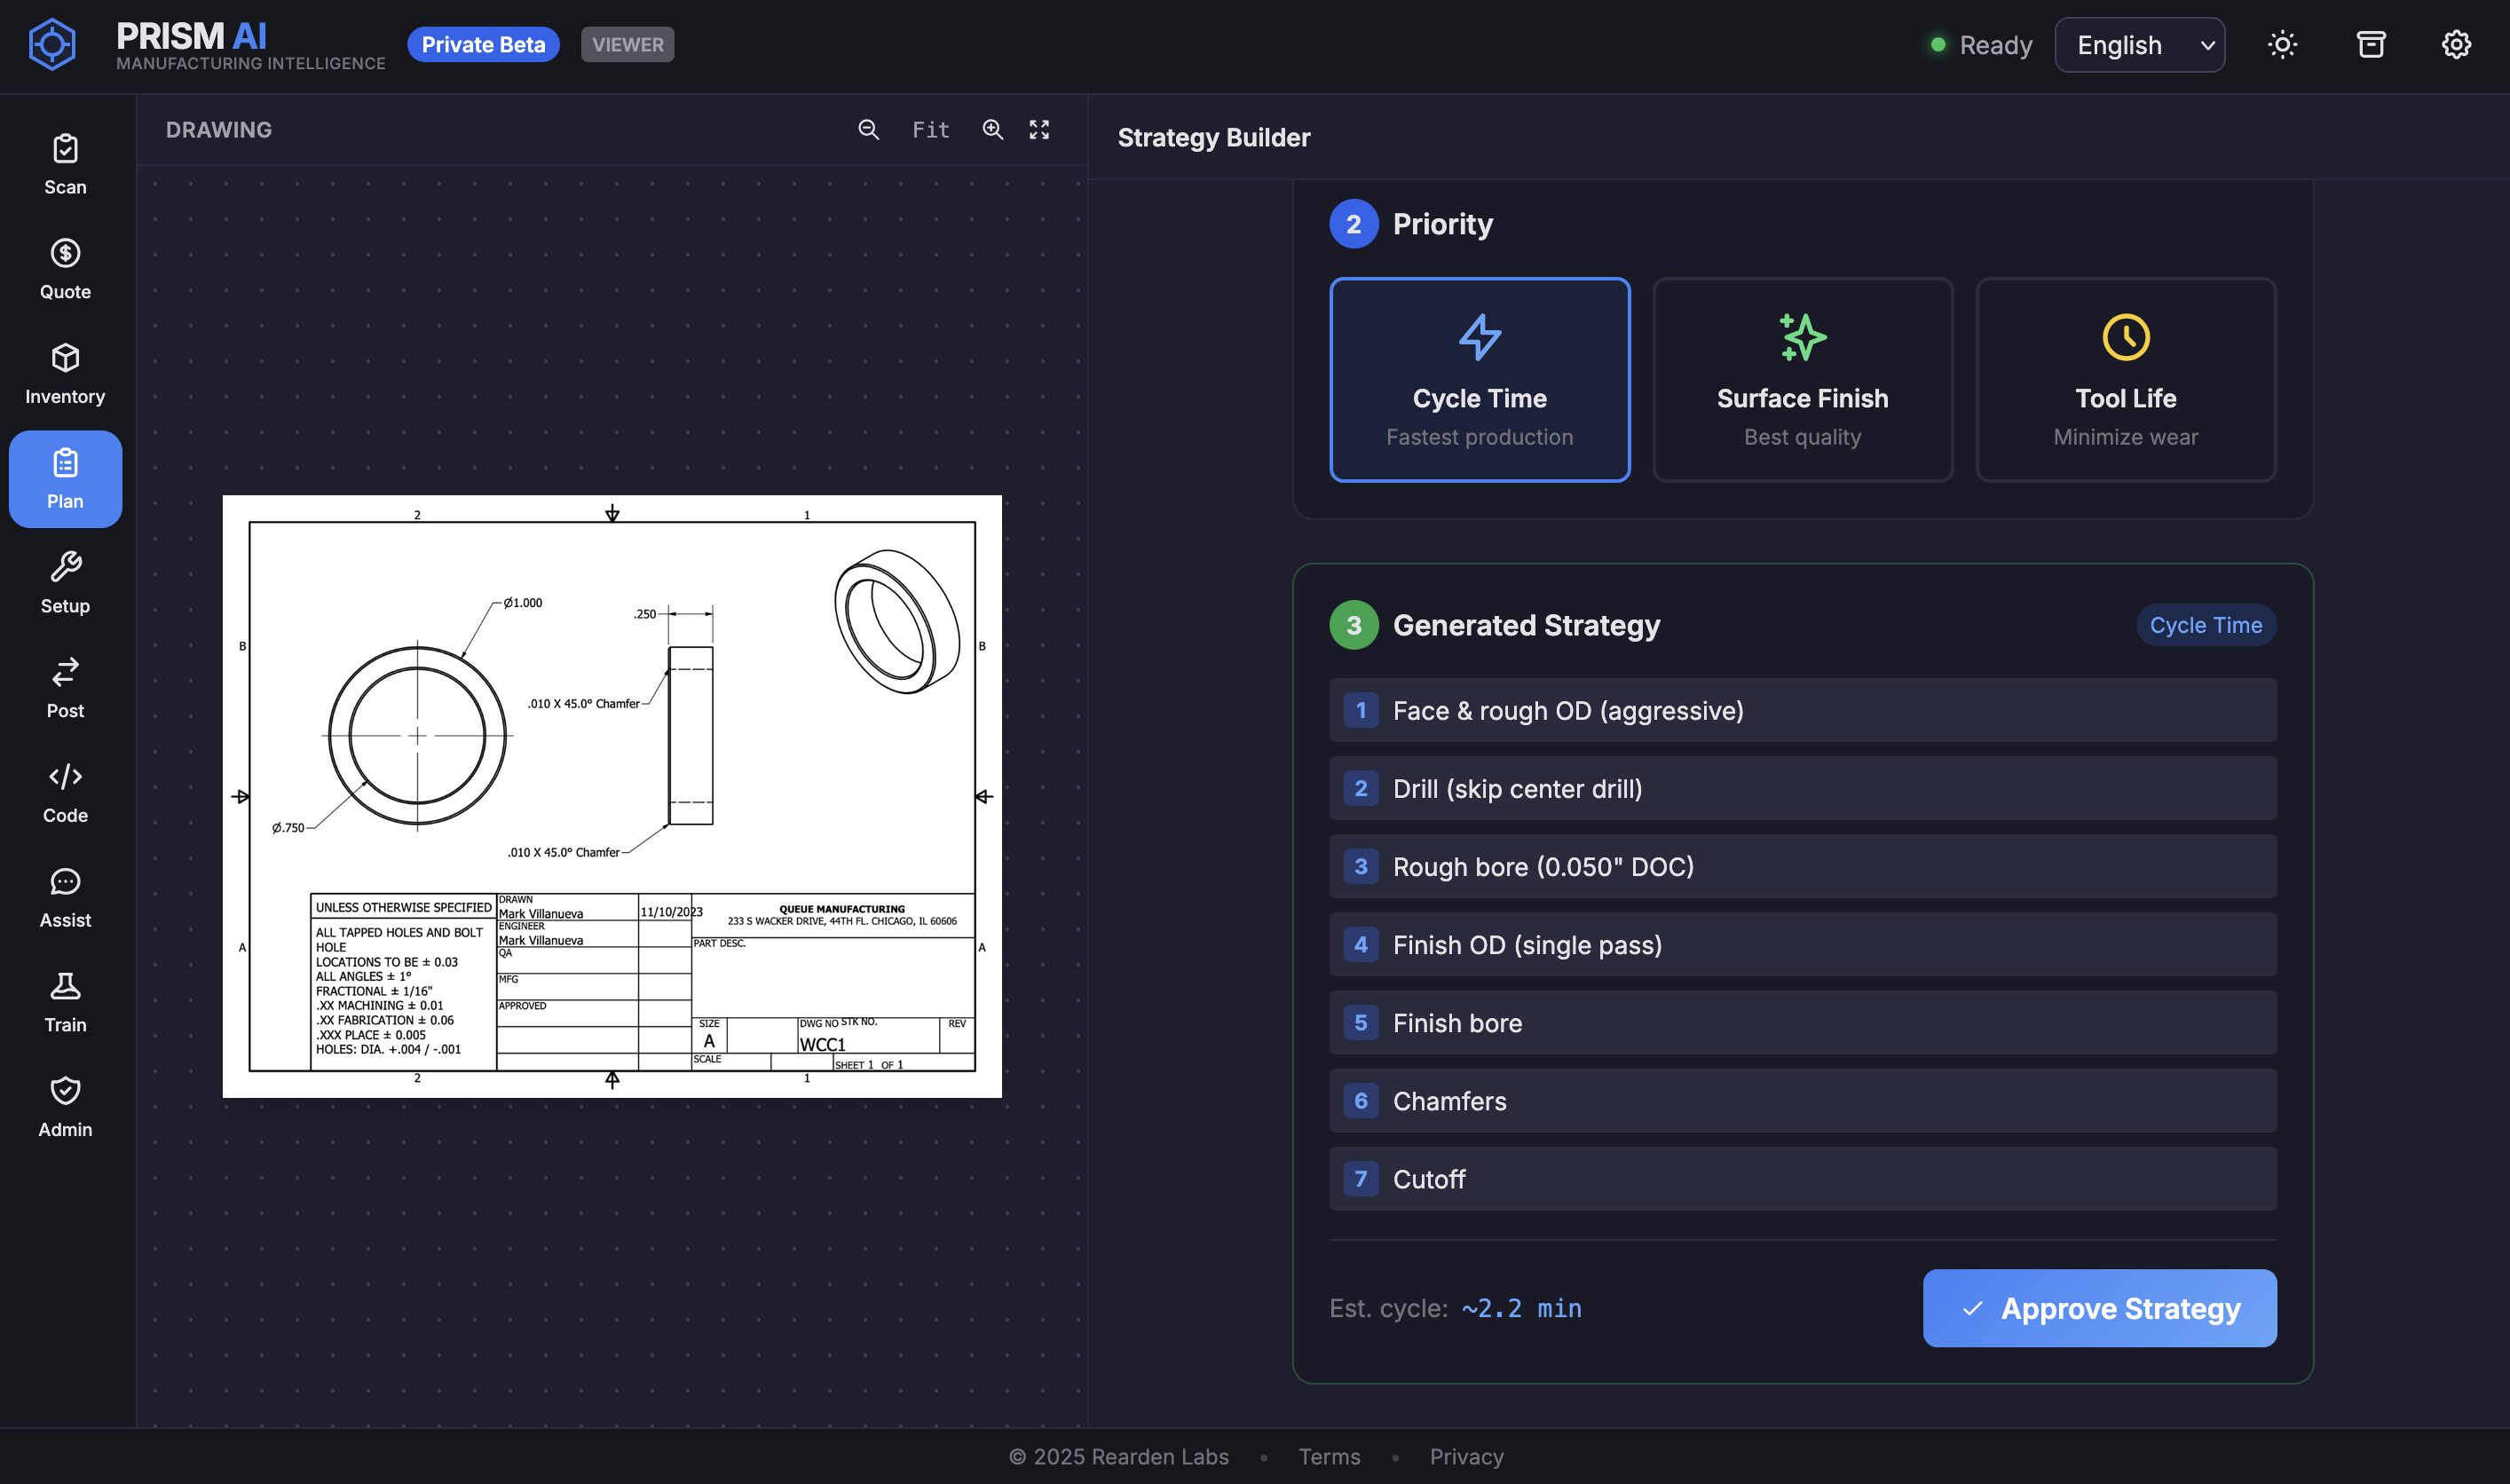The image size is (2510, 1484).
Task: Open settings via the gear icon
Action: pos(2456,45)
